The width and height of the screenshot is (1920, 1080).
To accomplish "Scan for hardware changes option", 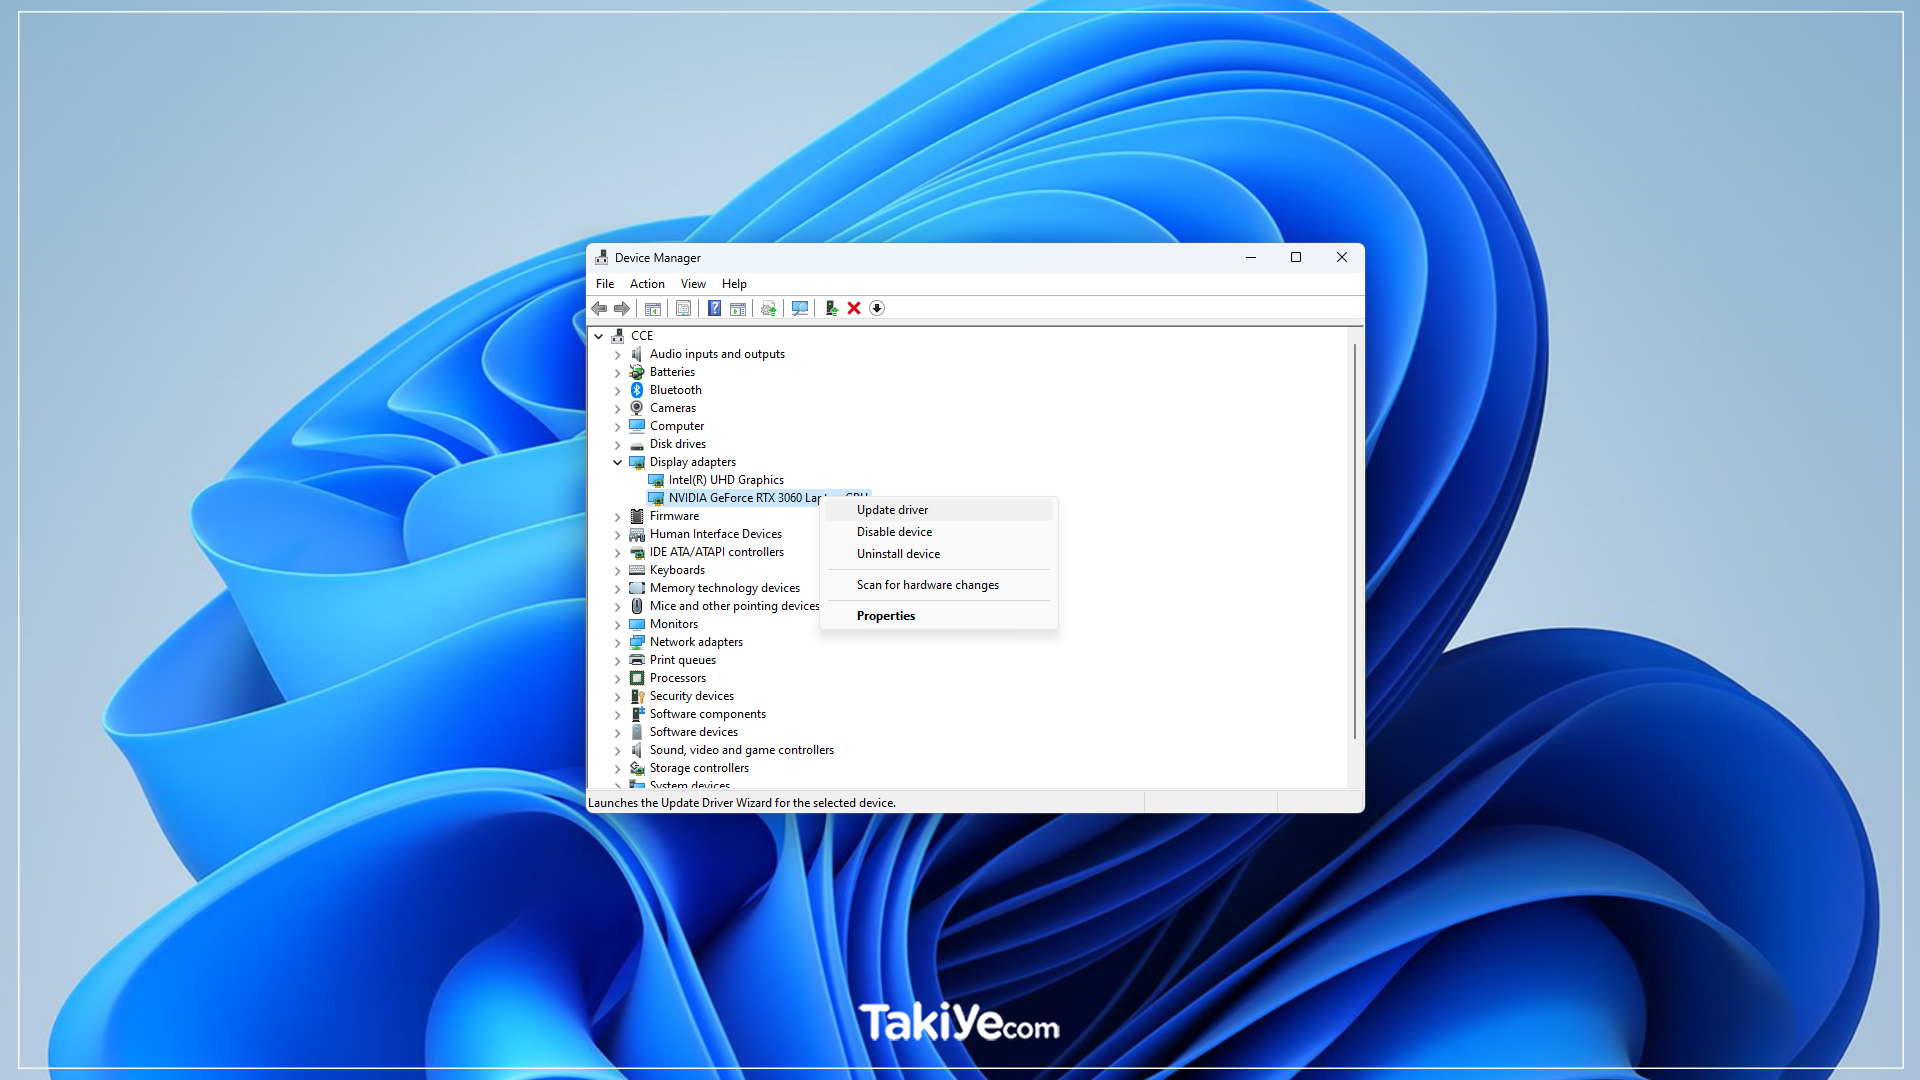I will [x=927, y=584].
